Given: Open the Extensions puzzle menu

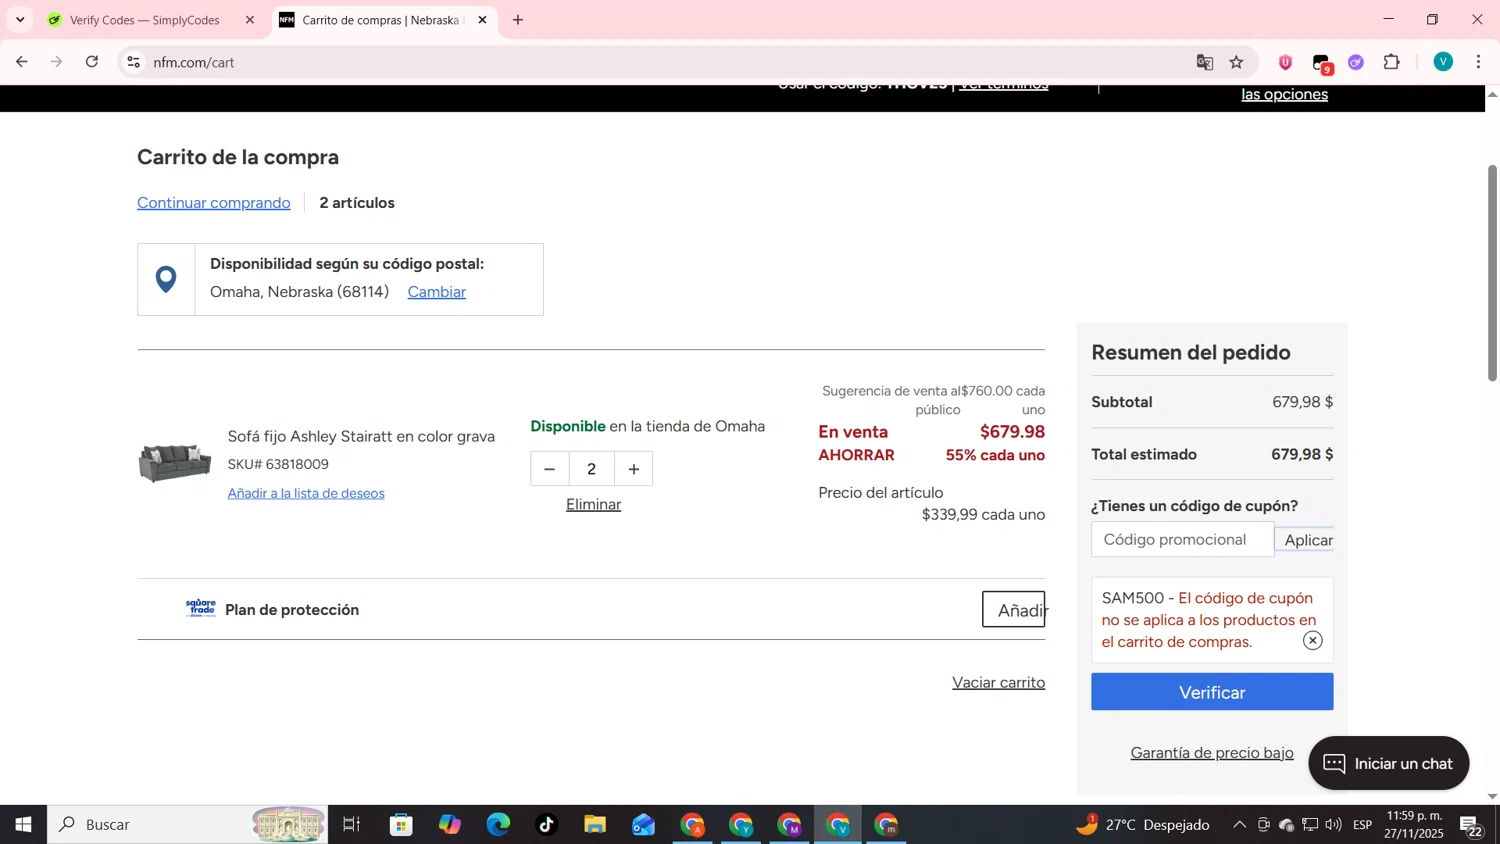Looking at the screenshot, I should click(1392, 62).
